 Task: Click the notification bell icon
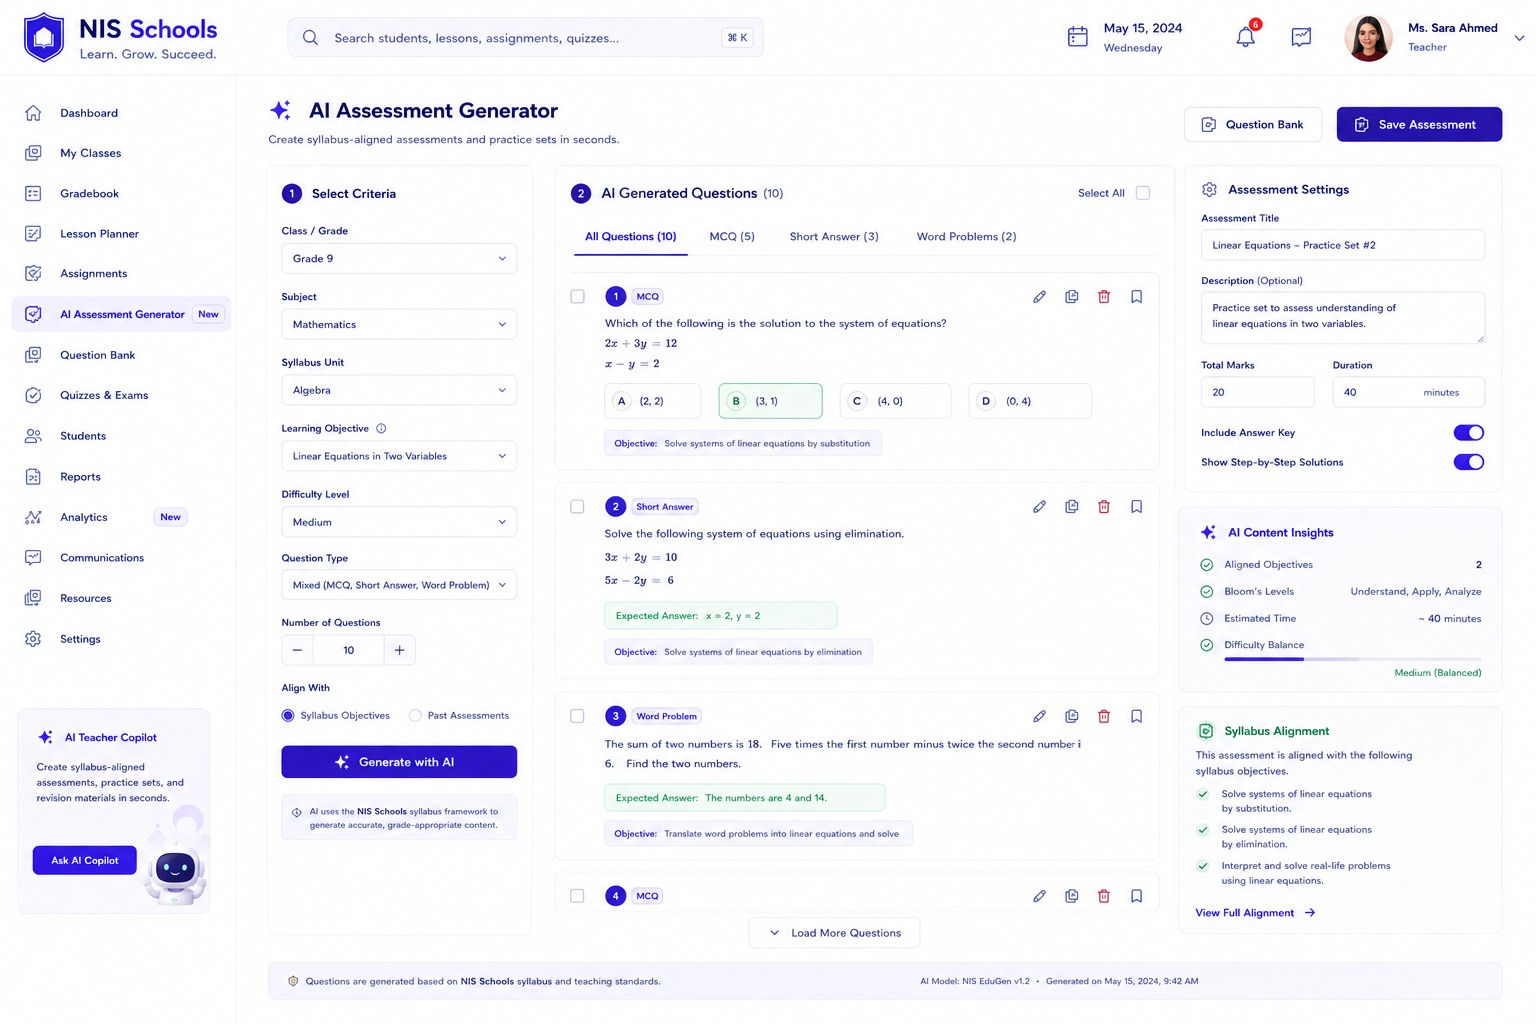coord(1245,37)
